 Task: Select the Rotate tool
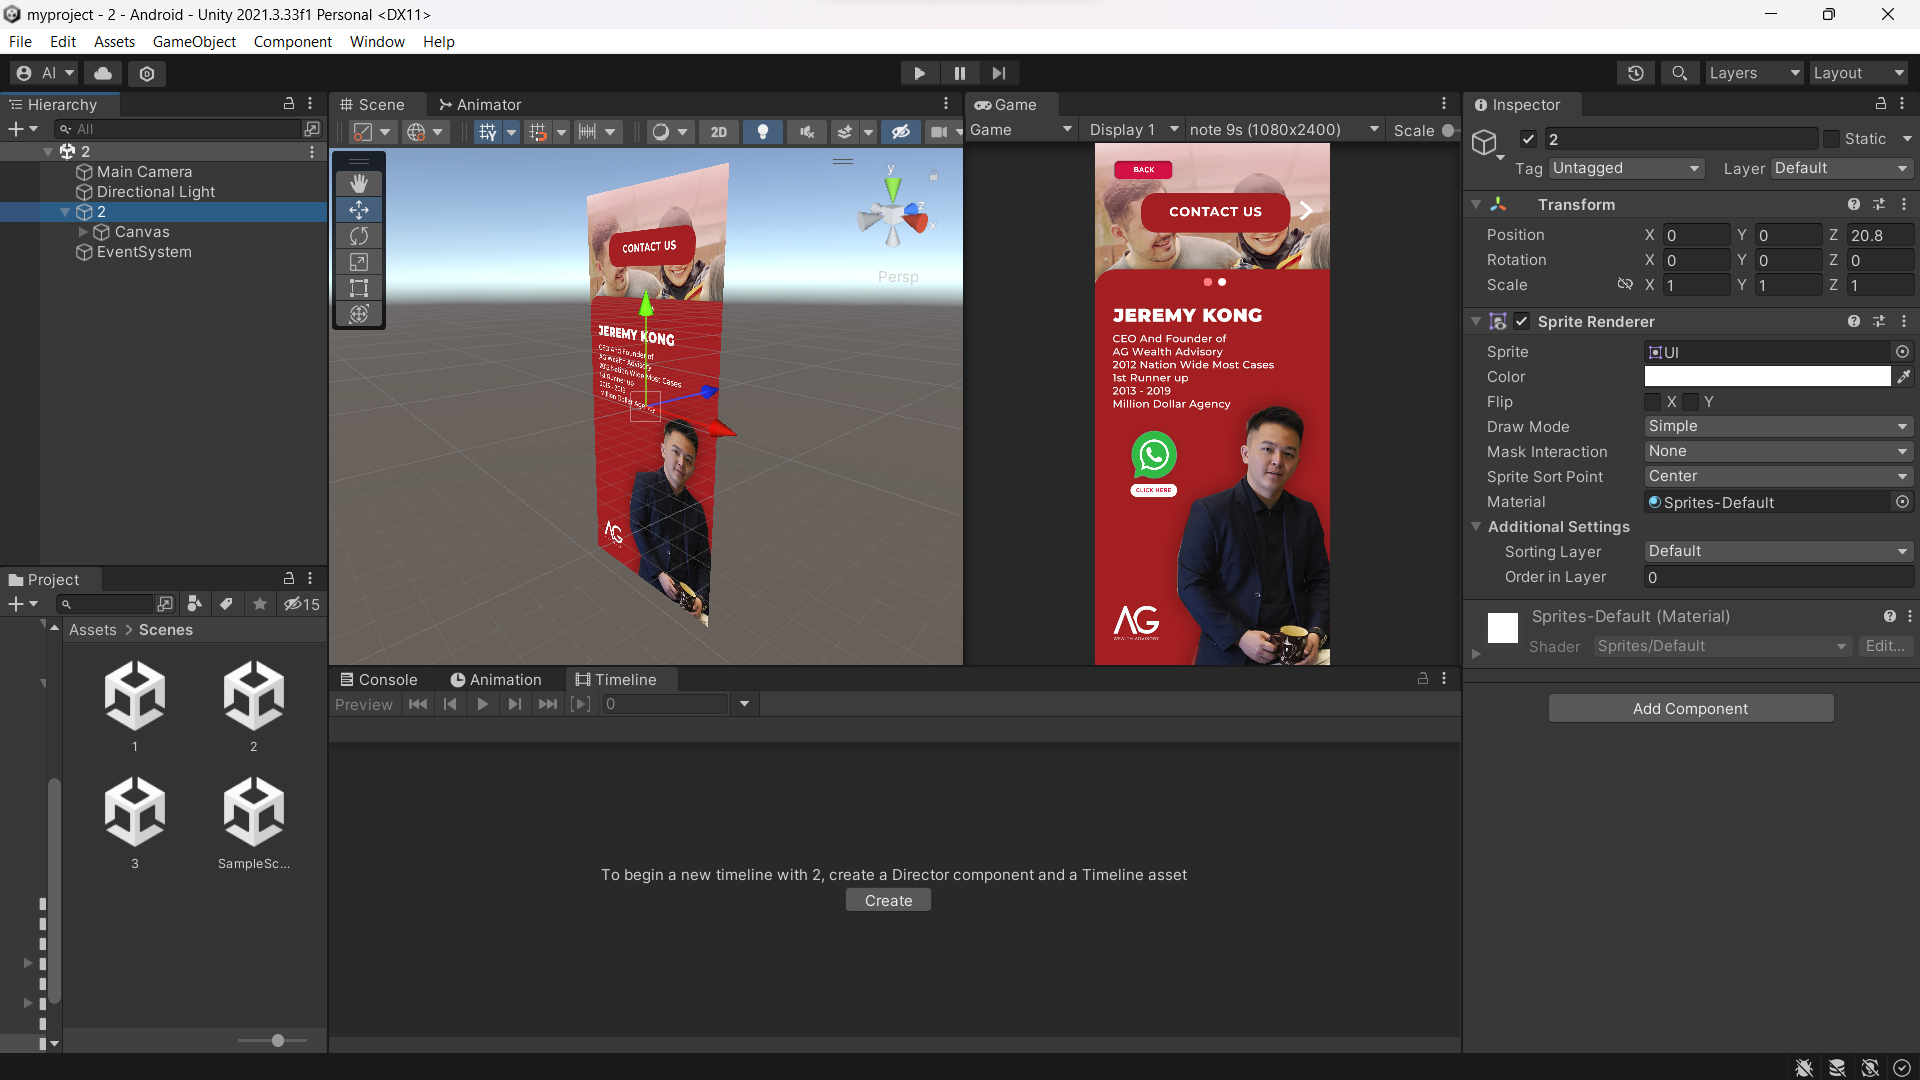tap(359, 236)
